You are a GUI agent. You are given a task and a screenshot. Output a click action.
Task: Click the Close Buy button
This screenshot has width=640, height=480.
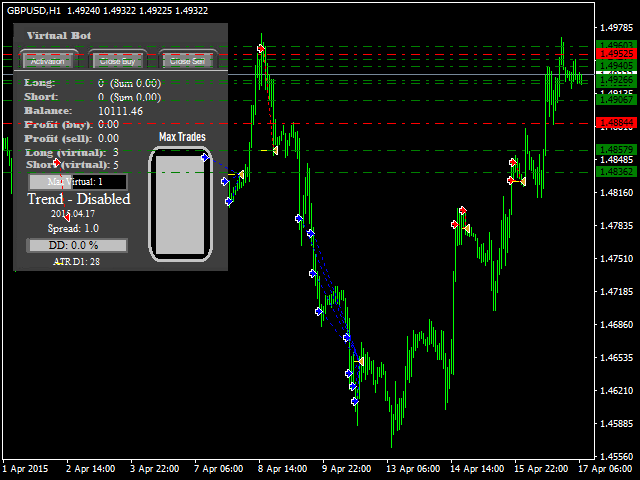118,61
